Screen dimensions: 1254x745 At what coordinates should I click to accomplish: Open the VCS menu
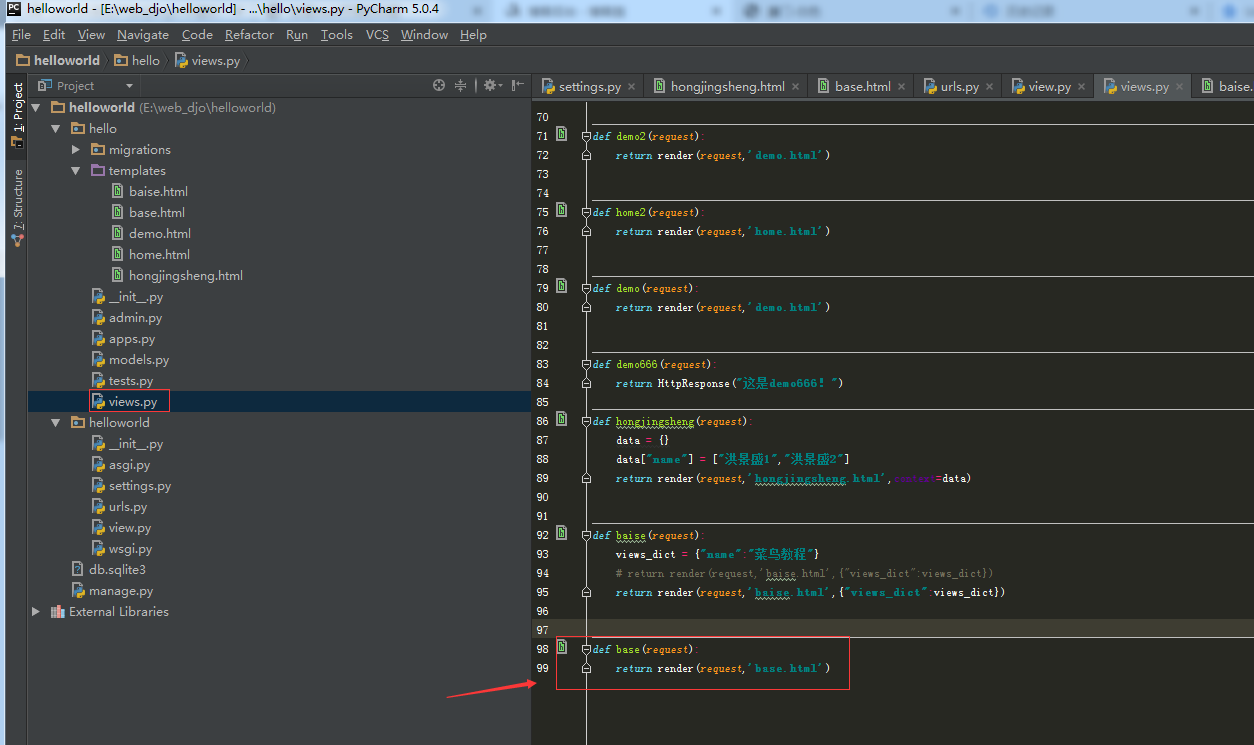pos(377,35)
